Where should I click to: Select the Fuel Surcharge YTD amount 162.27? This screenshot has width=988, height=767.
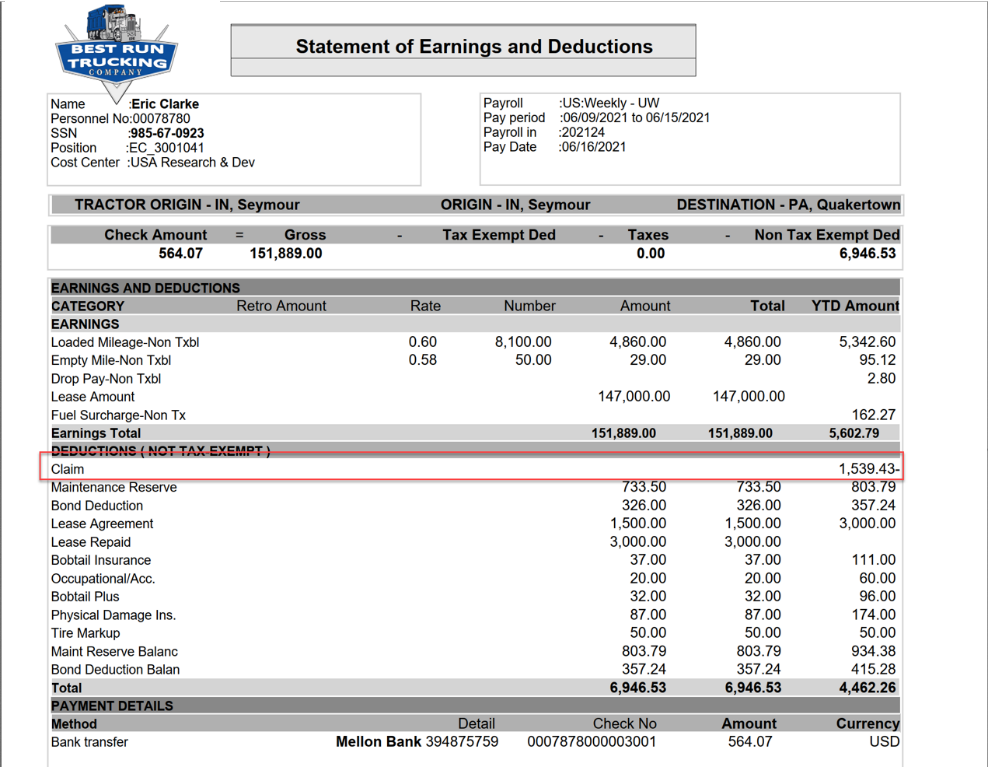pyautogui.click(x=874, y=415)
